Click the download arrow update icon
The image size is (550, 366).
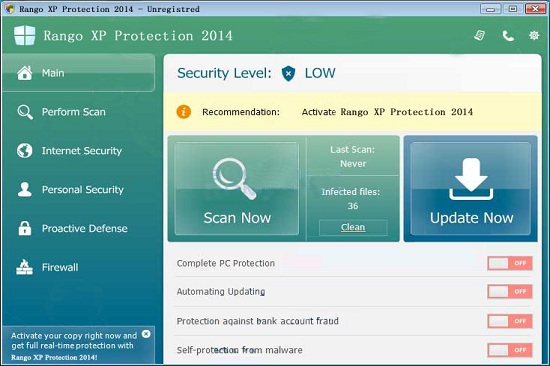click(471, 179)
